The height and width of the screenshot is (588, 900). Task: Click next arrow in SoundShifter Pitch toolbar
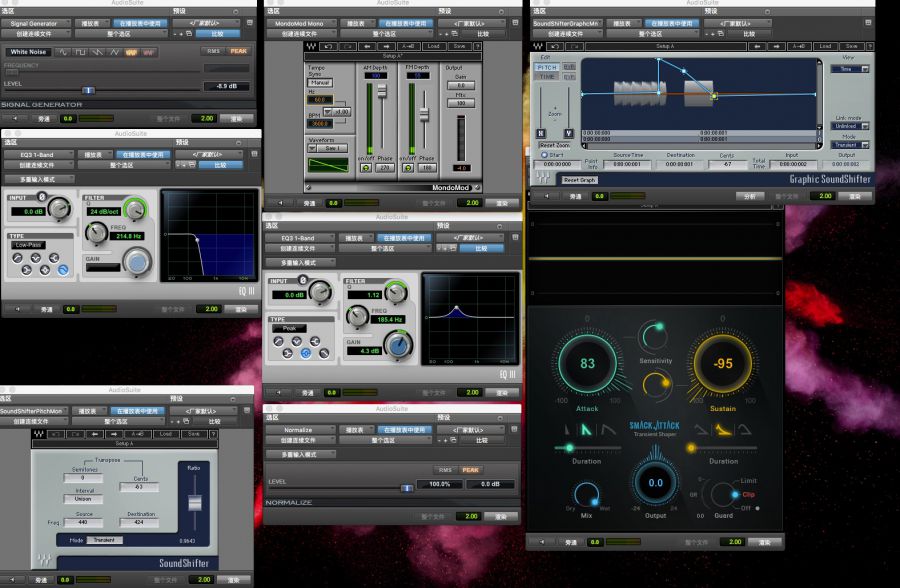click(114, 434)
